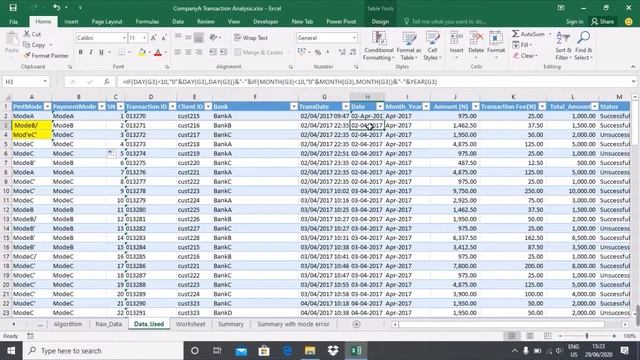Open the File menu tab
640x360 pixels.
pyautogui.click(x=13, y=22)
